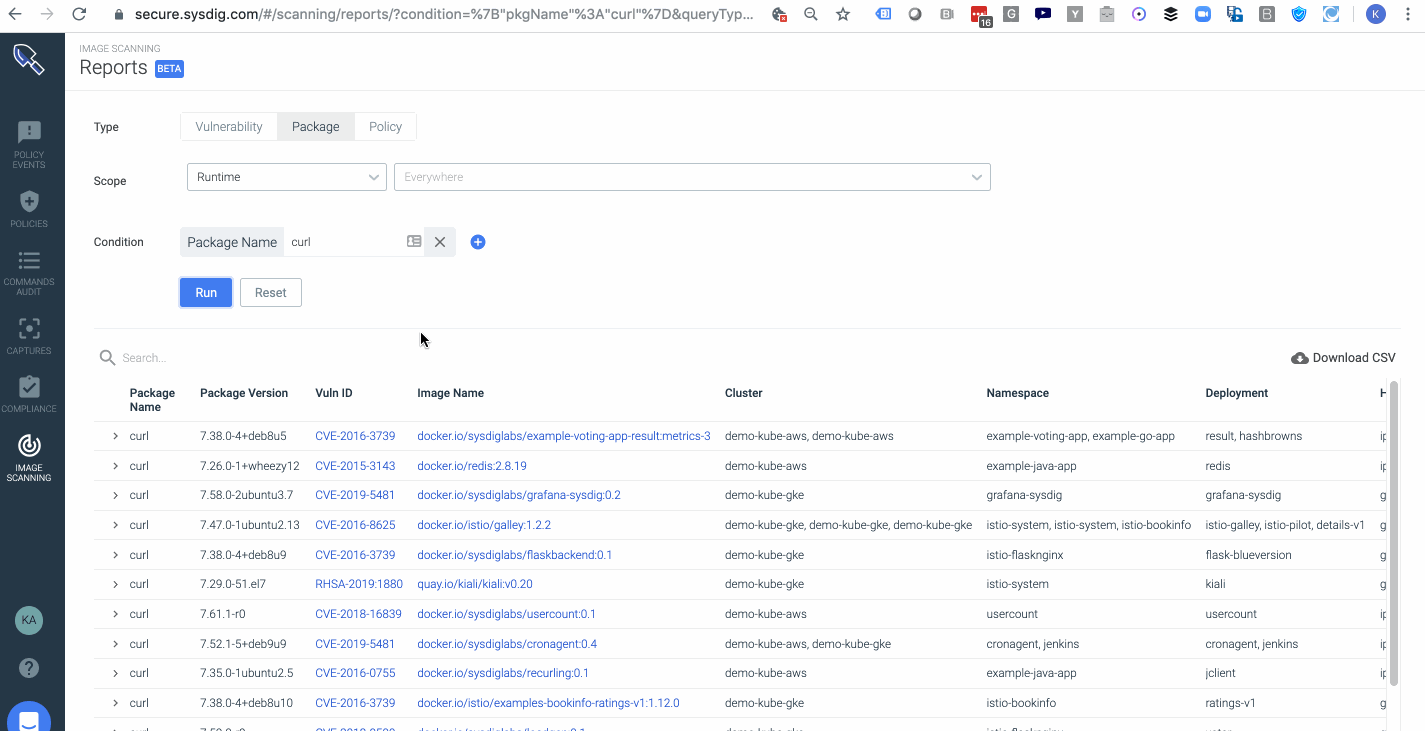Screen dimensions: 1425x731
Task: Click the KA user avatar
Action: 29,620
